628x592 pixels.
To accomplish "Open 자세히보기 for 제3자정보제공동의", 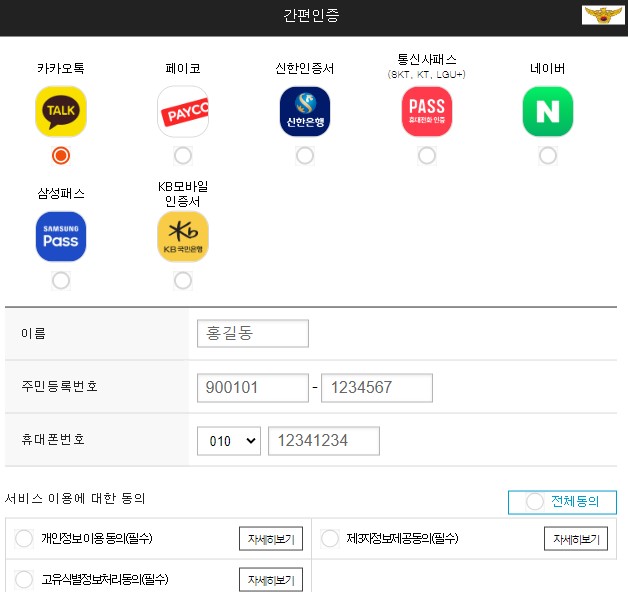I will [x=576, y=539].
